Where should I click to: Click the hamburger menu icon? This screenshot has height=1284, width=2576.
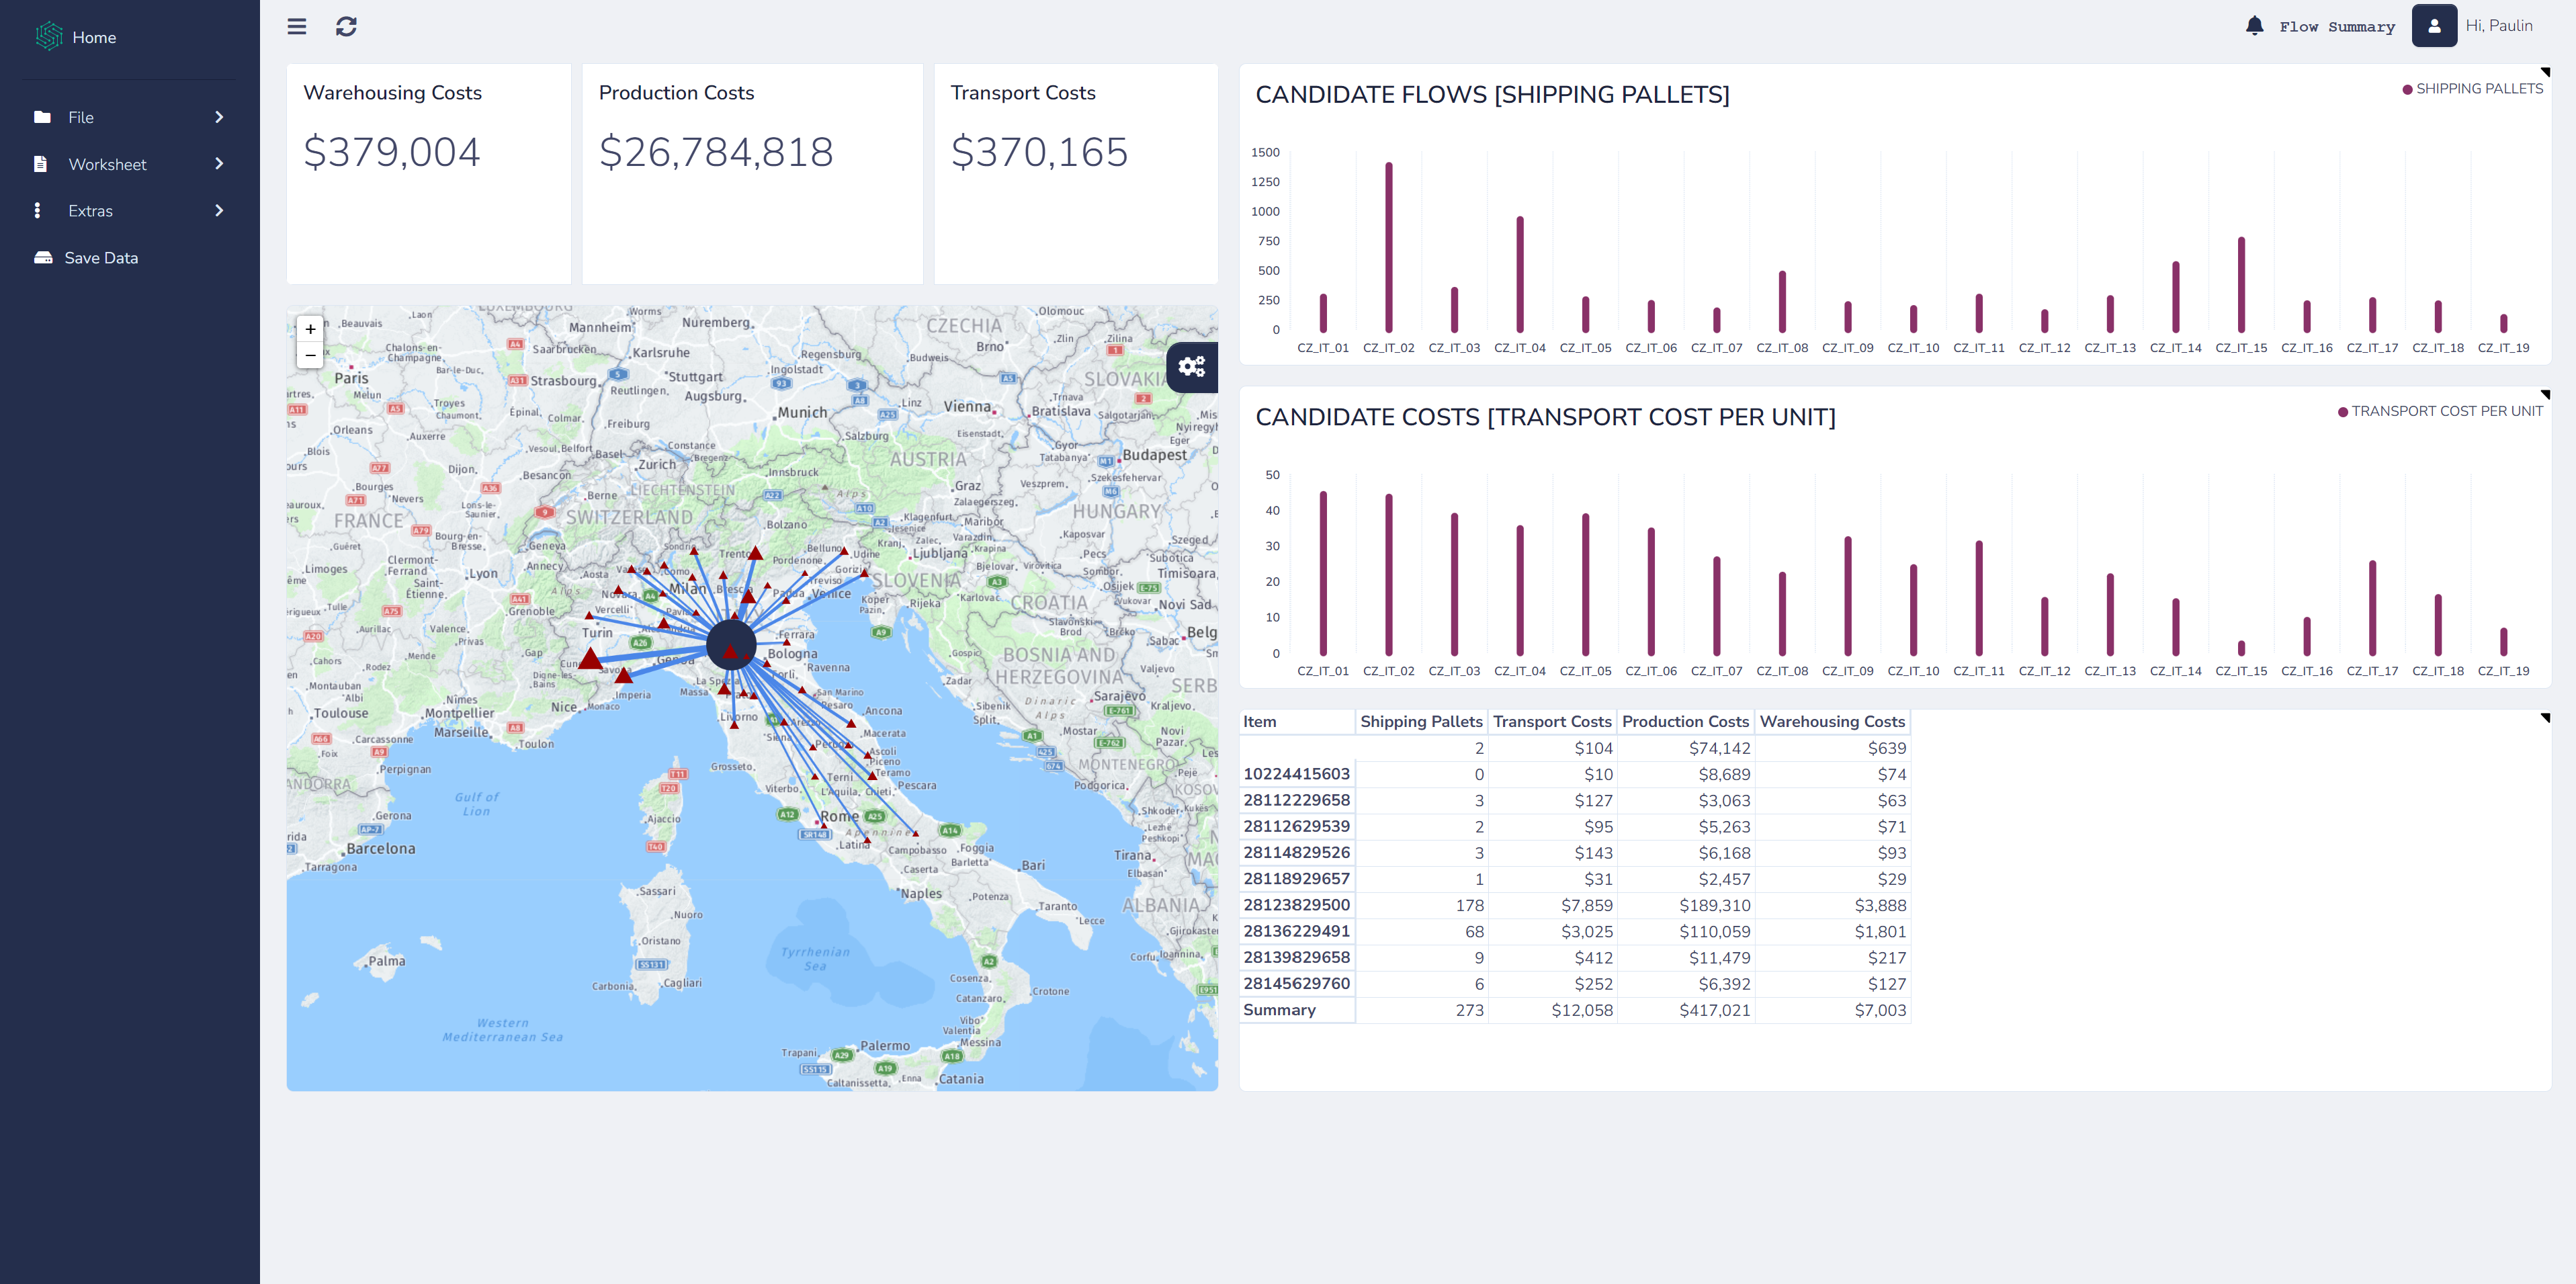pos(297,26)
